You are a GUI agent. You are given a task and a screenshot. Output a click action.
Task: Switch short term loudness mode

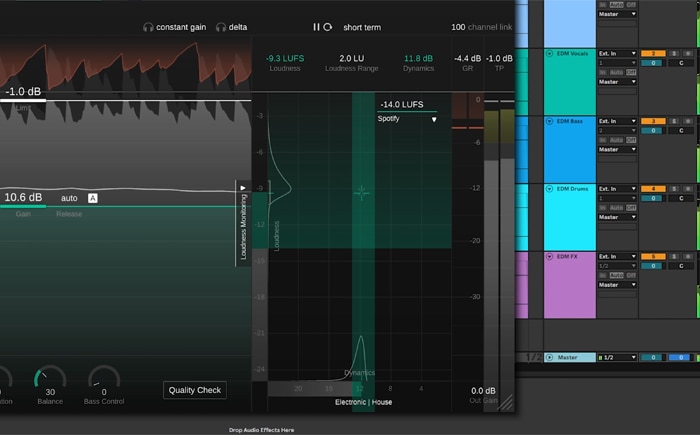click(362, 27)
